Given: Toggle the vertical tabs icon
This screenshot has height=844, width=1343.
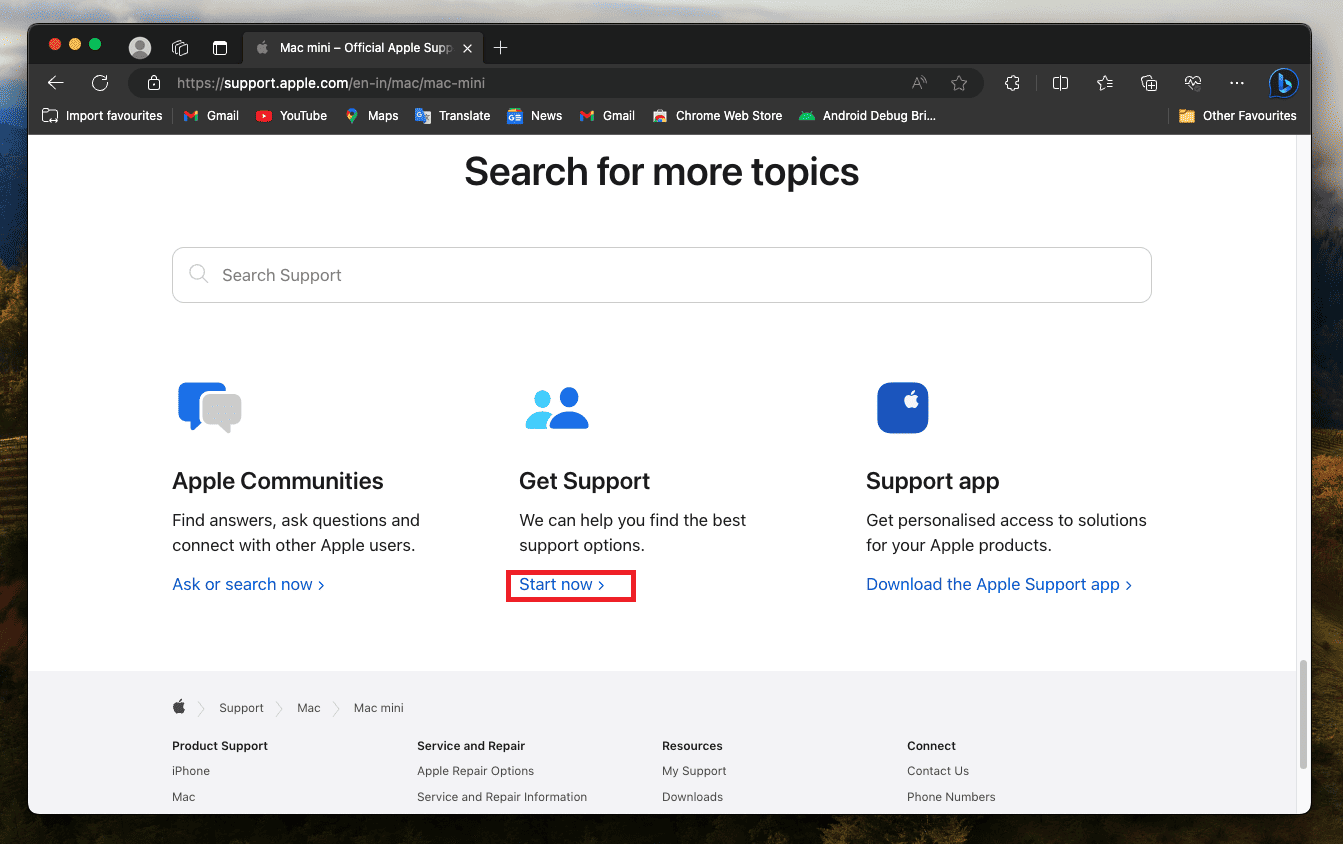Looking at the screenshot, I should [x=220, y=47].
